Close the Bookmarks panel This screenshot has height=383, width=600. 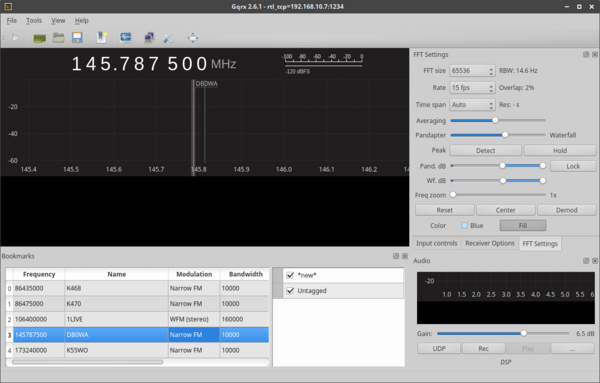(405, 256)
